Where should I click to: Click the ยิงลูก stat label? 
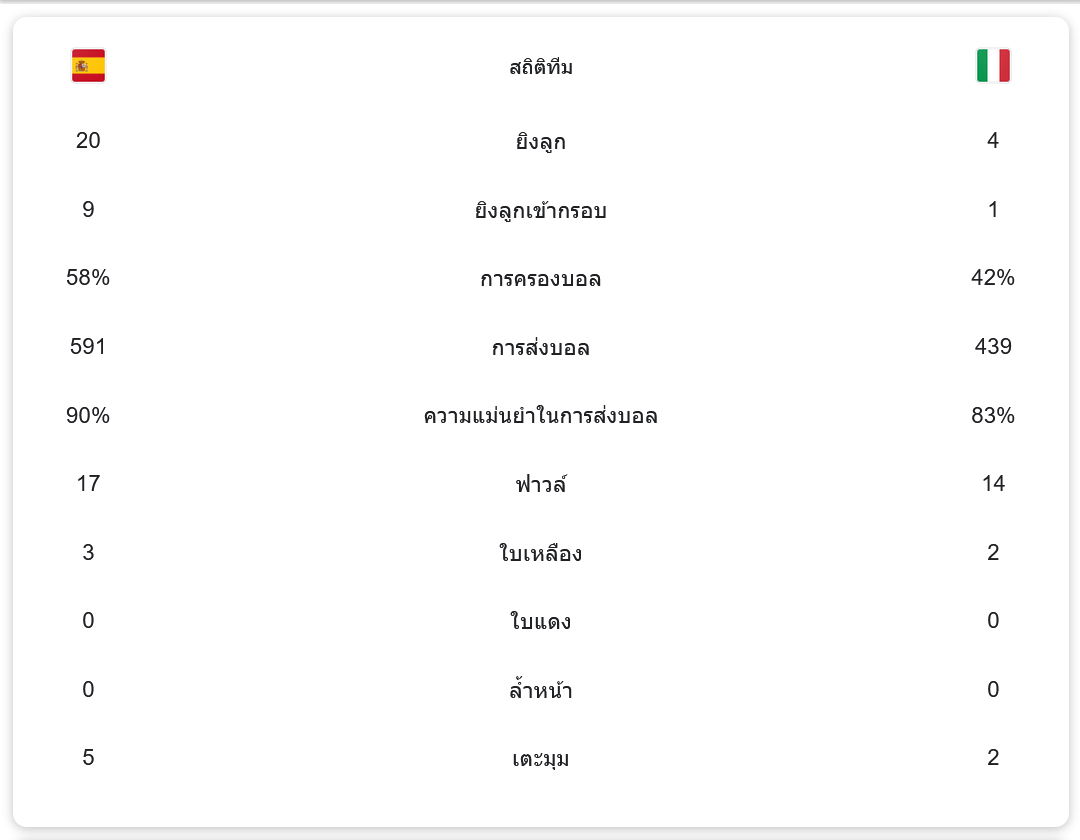point(541,142)
